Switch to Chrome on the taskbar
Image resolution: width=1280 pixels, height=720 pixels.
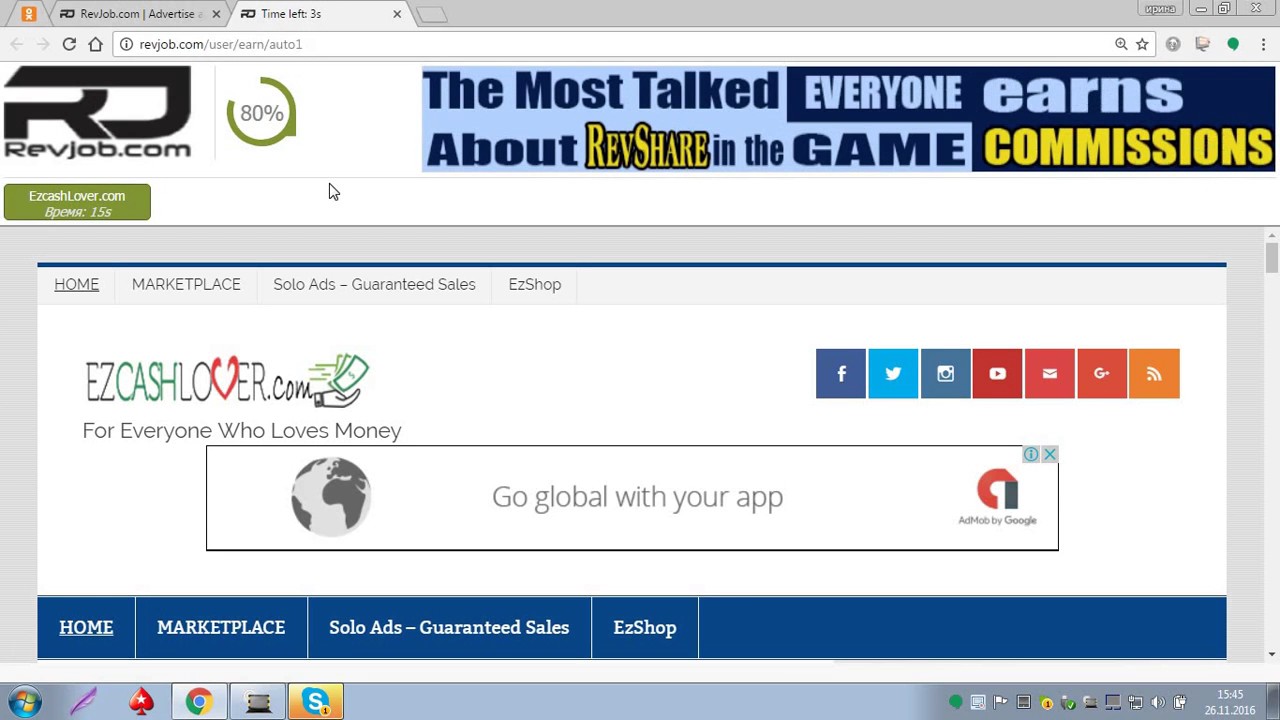(199, 702)
